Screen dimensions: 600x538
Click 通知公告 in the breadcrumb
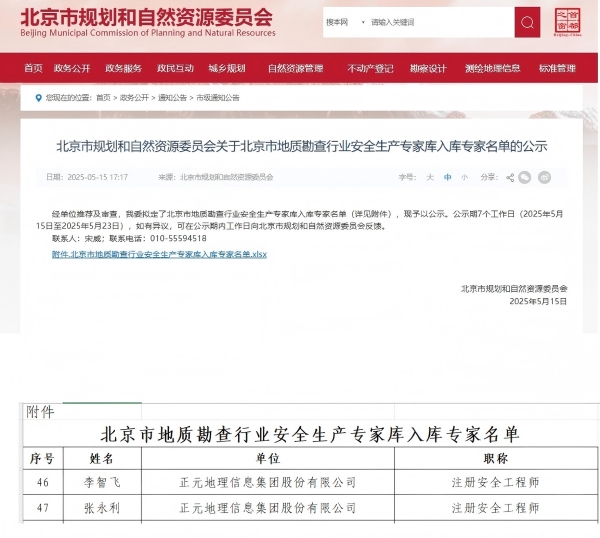[x=172, y=98]
